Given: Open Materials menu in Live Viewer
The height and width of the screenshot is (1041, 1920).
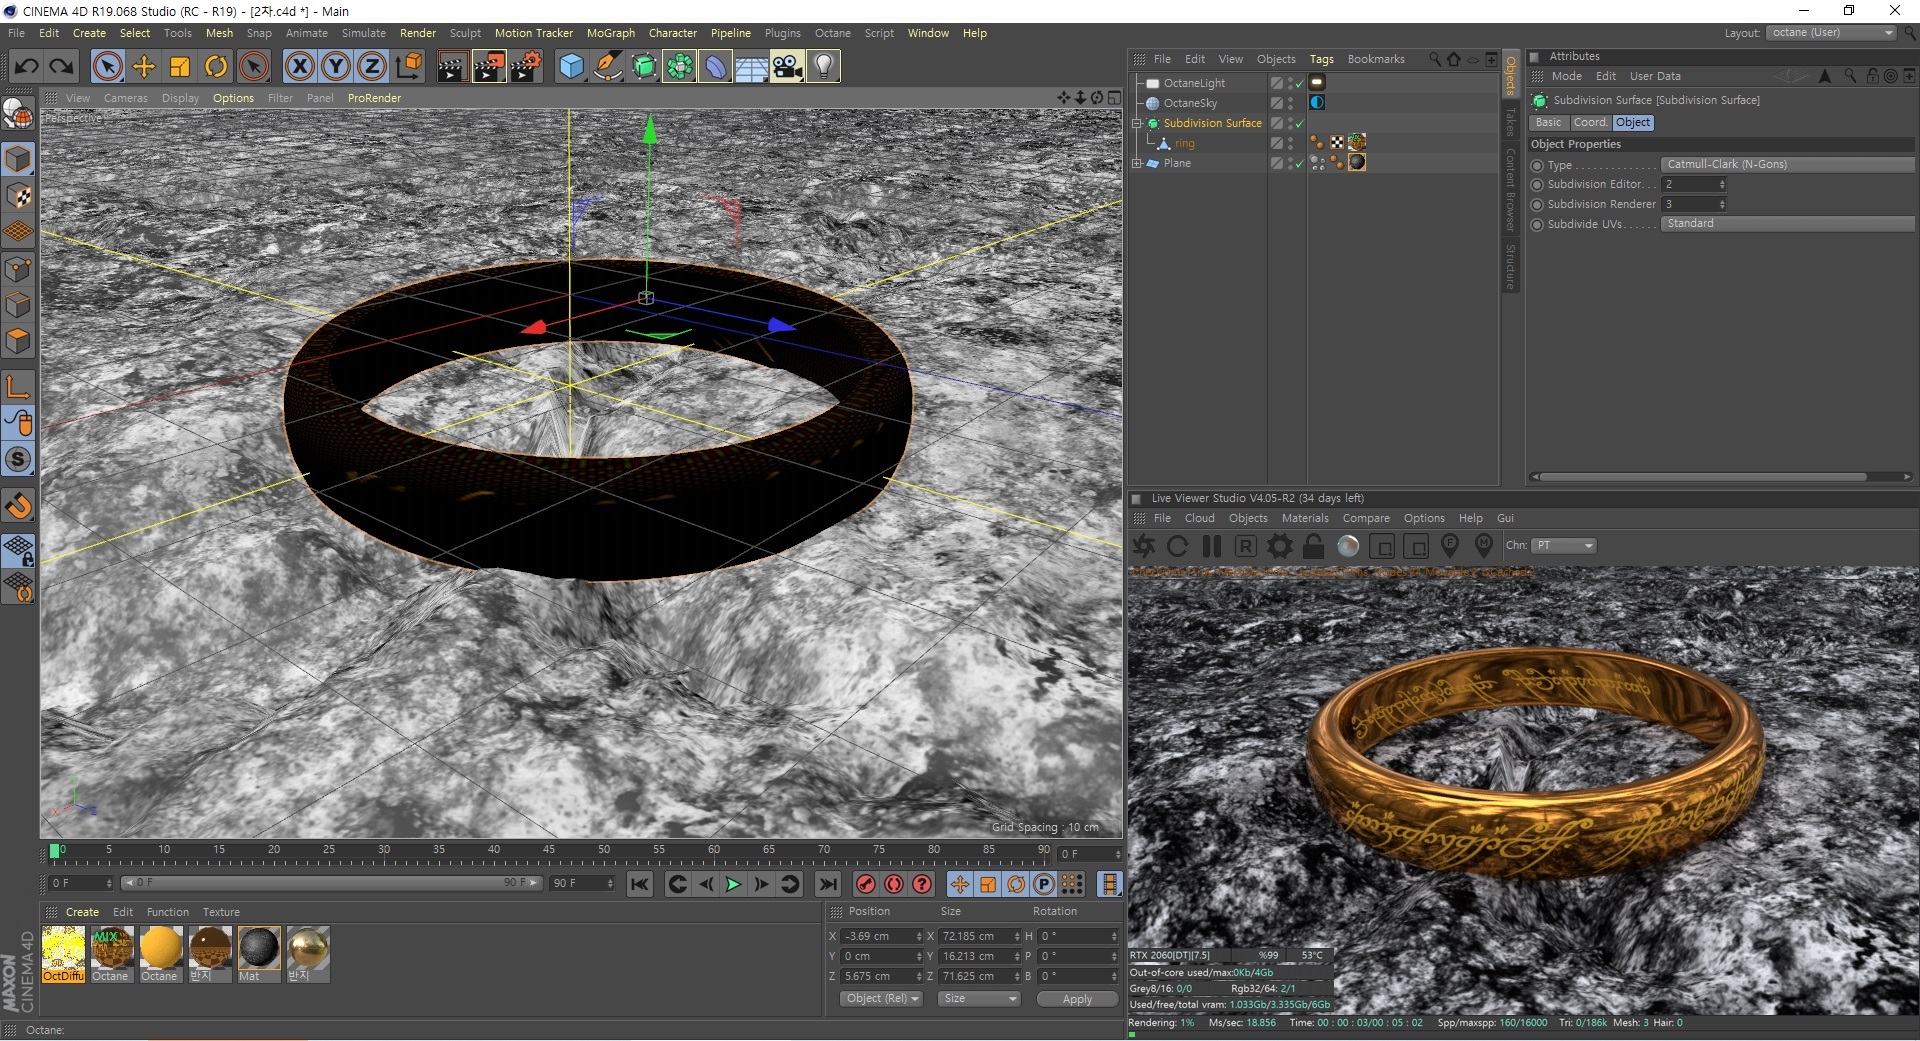Looking at the screenshot, I should click(x=1305, y=518).
